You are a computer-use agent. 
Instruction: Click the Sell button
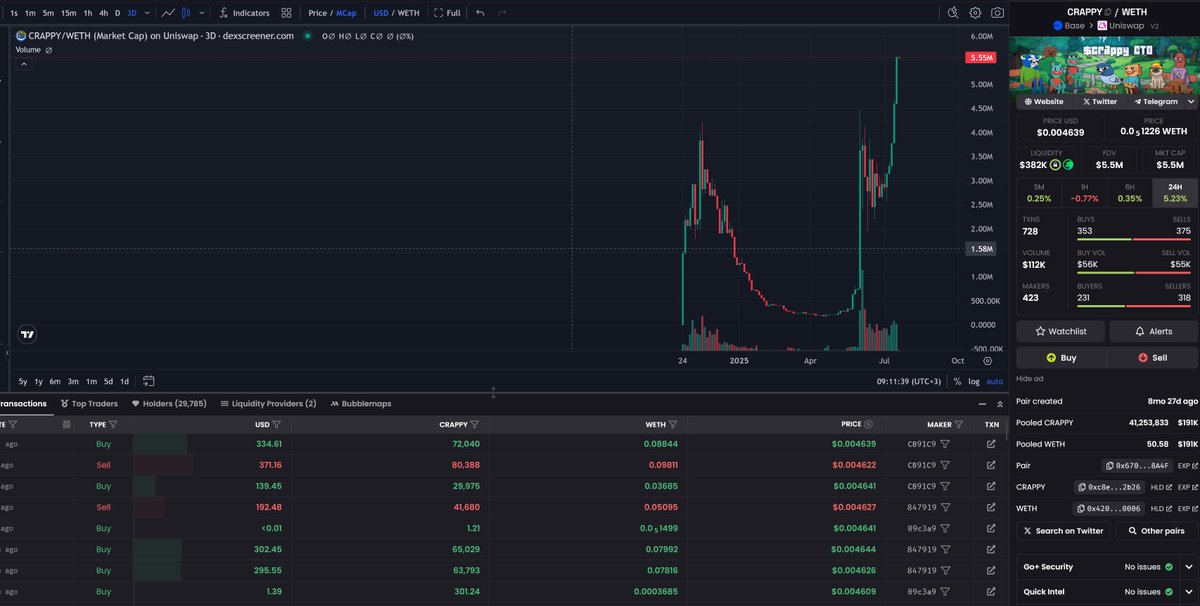click(x=1153, y=357)
